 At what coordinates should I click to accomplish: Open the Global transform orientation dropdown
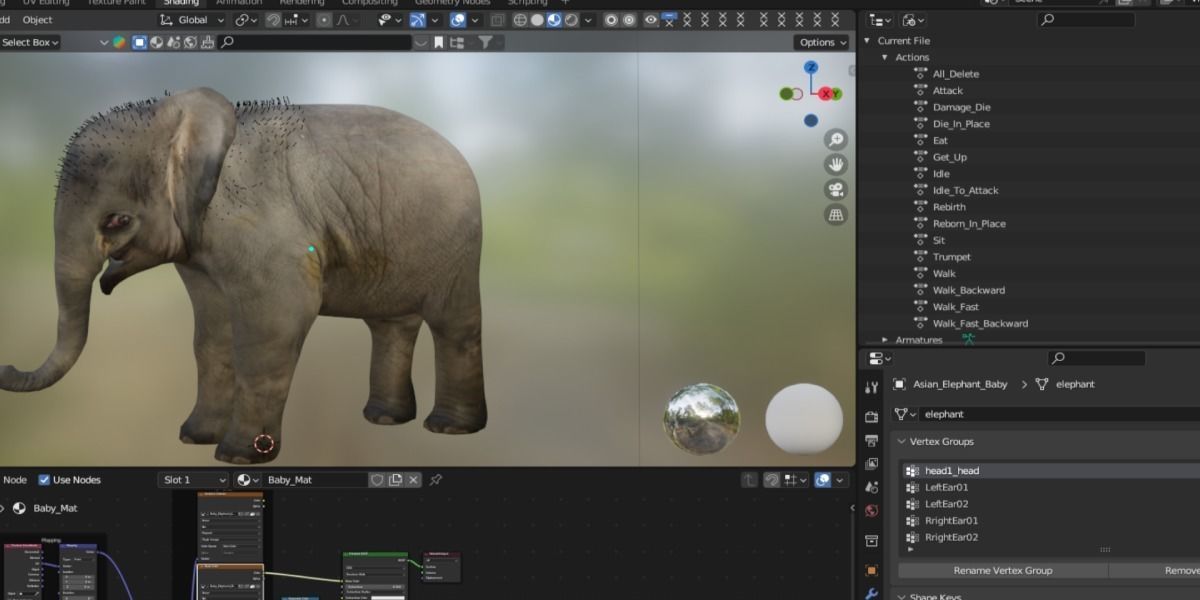[x=192, y=20]
